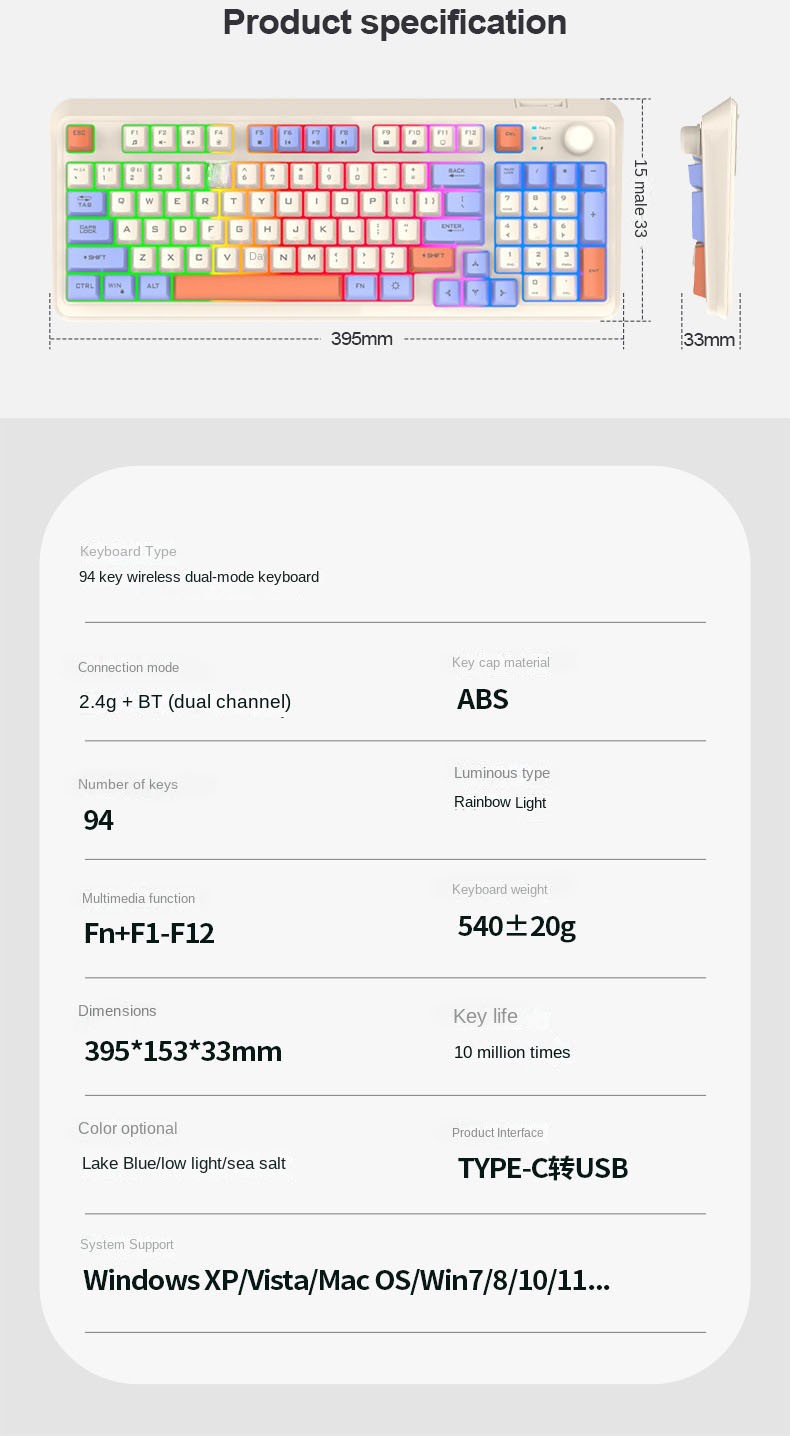
Task: Click the 33mm thickness label
Action: coord(709,340)
